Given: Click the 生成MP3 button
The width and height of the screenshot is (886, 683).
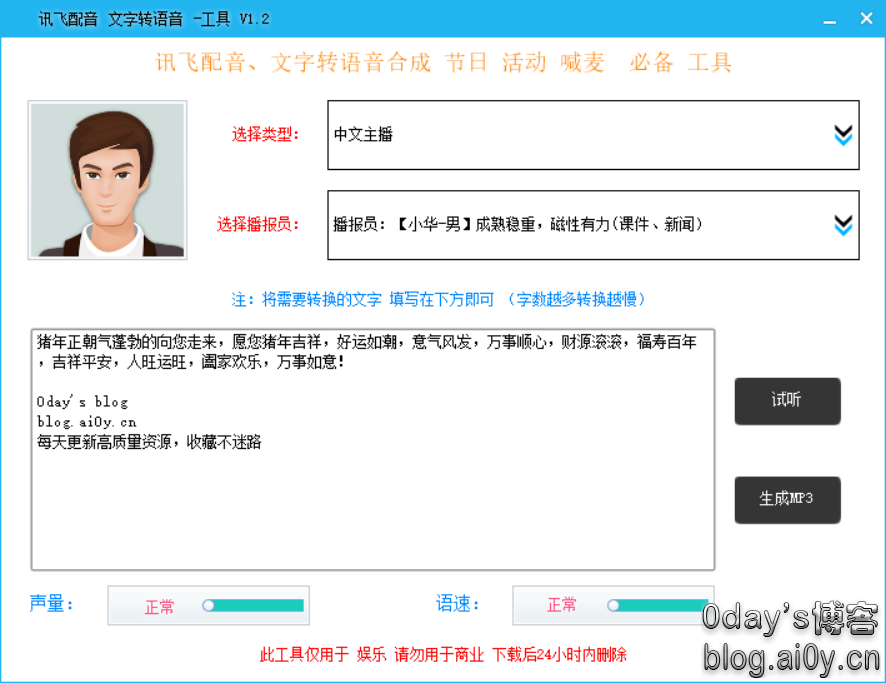Looking at the screenshot, I should [787, 499].
